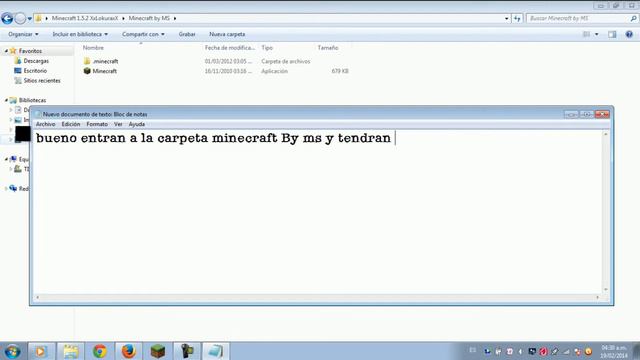Click the 'Minecraft 1.5.2 XxLokuraxX' breadcrumb segment
Viewport: 640px width, 360px height.
85,18
